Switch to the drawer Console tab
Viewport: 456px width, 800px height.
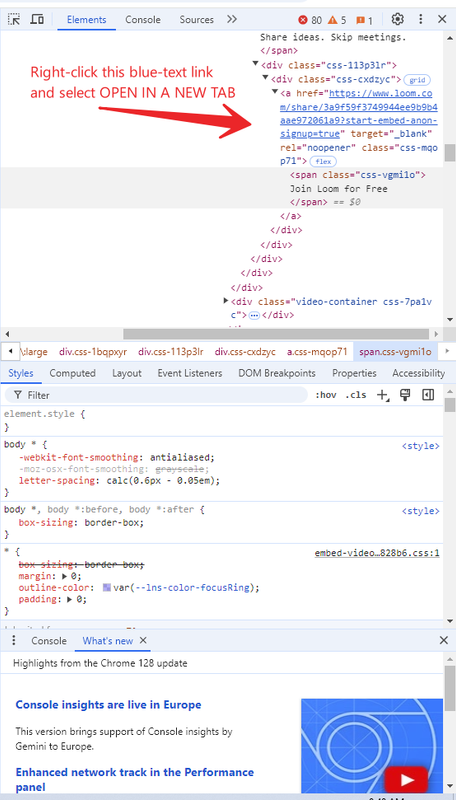(49, 641)
